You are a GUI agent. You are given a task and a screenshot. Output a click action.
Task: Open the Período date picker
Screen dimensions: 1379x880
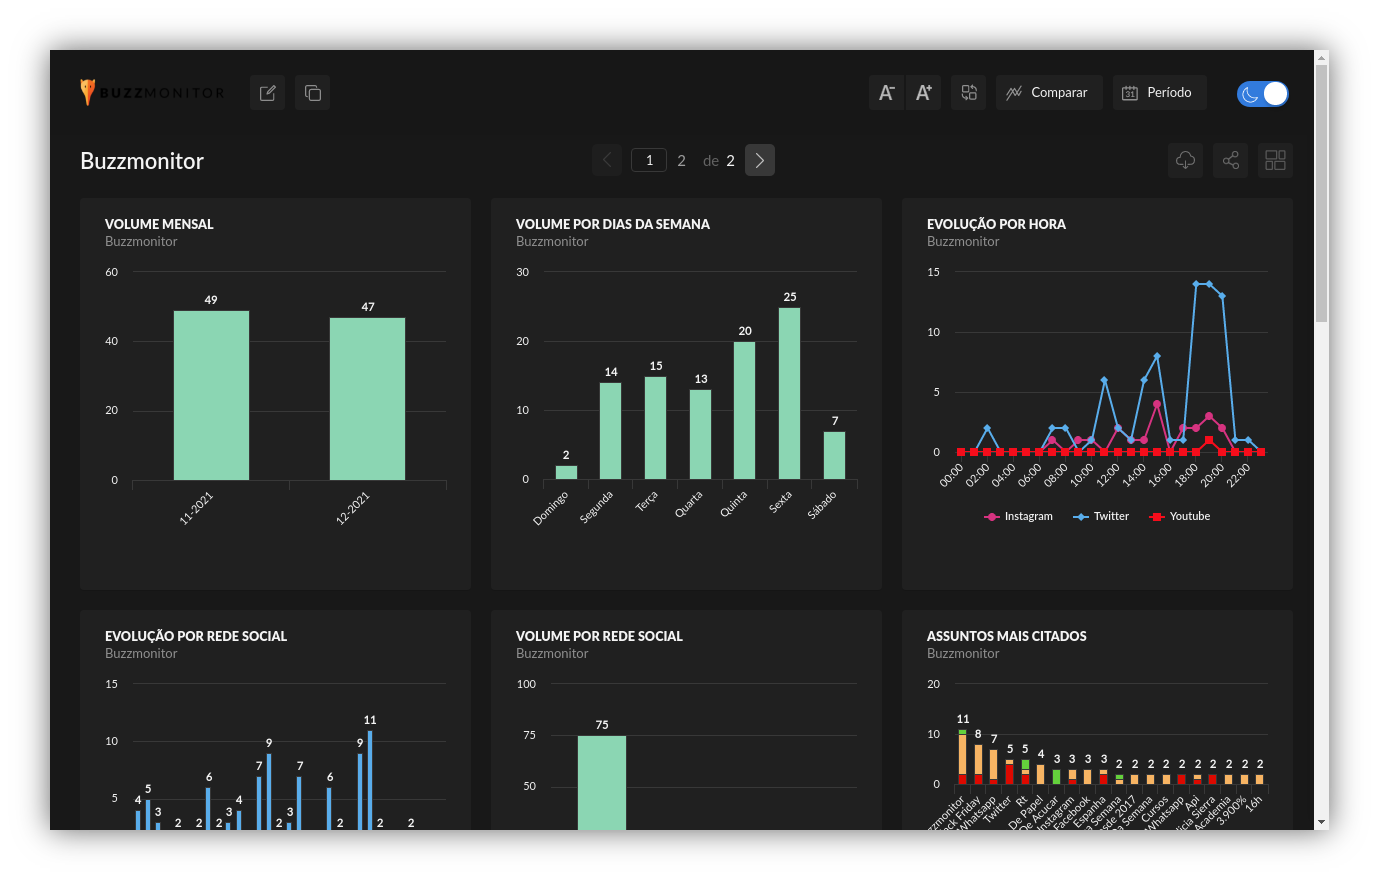point(1158,93)
